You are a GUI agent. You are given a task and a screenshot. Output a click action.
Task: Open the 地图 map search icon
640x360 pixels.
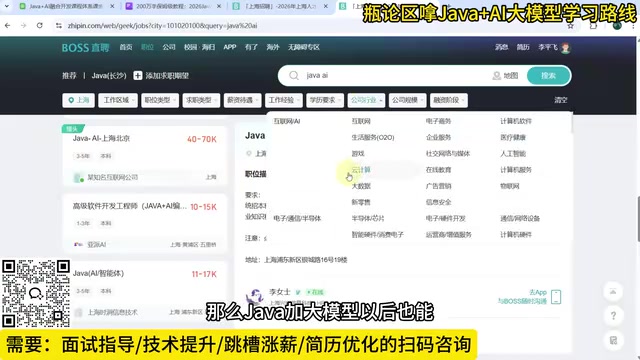pyautogui.click(x=505, y=76)
